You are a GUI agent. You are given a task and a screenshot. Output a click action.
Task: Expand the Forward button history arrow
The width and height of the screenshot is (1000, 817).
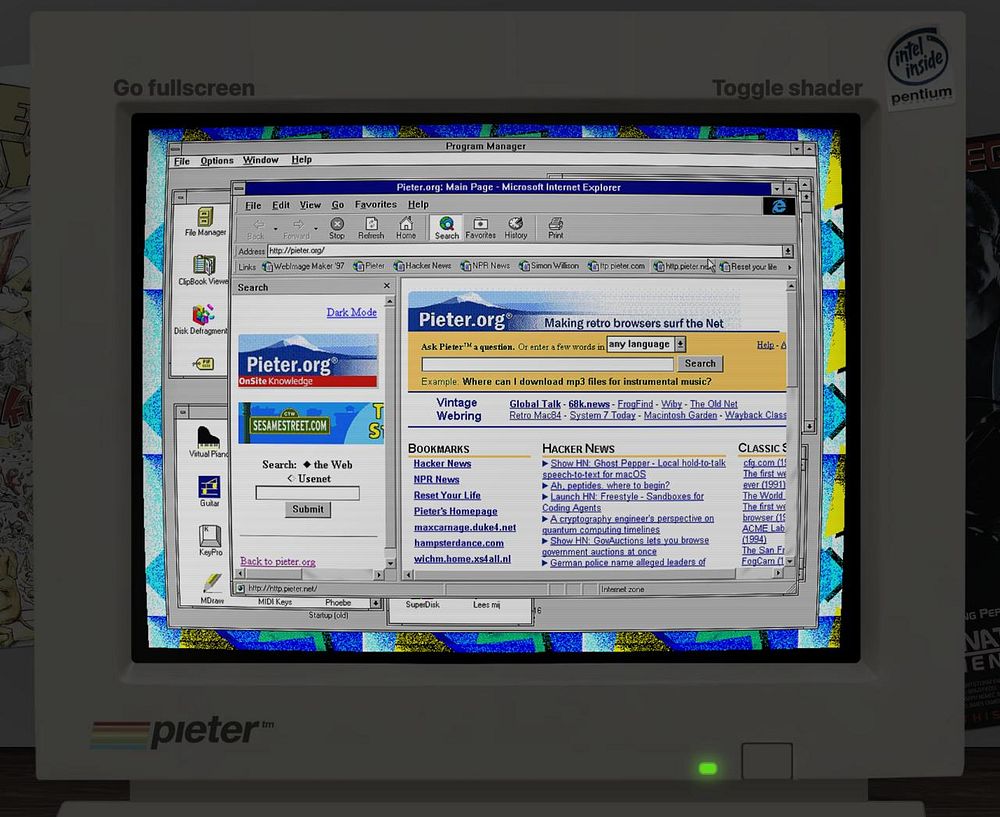click(x=316, y=228)
